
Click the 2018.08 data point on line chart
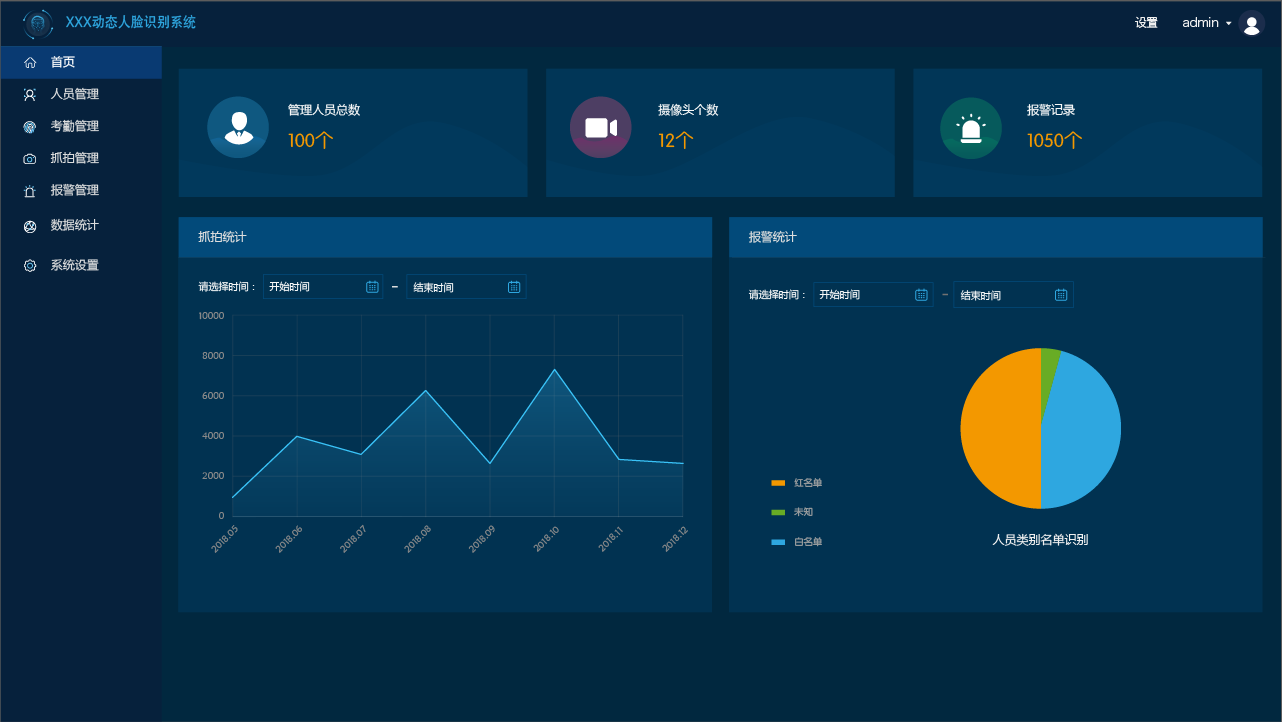click(x=426, y=391)
